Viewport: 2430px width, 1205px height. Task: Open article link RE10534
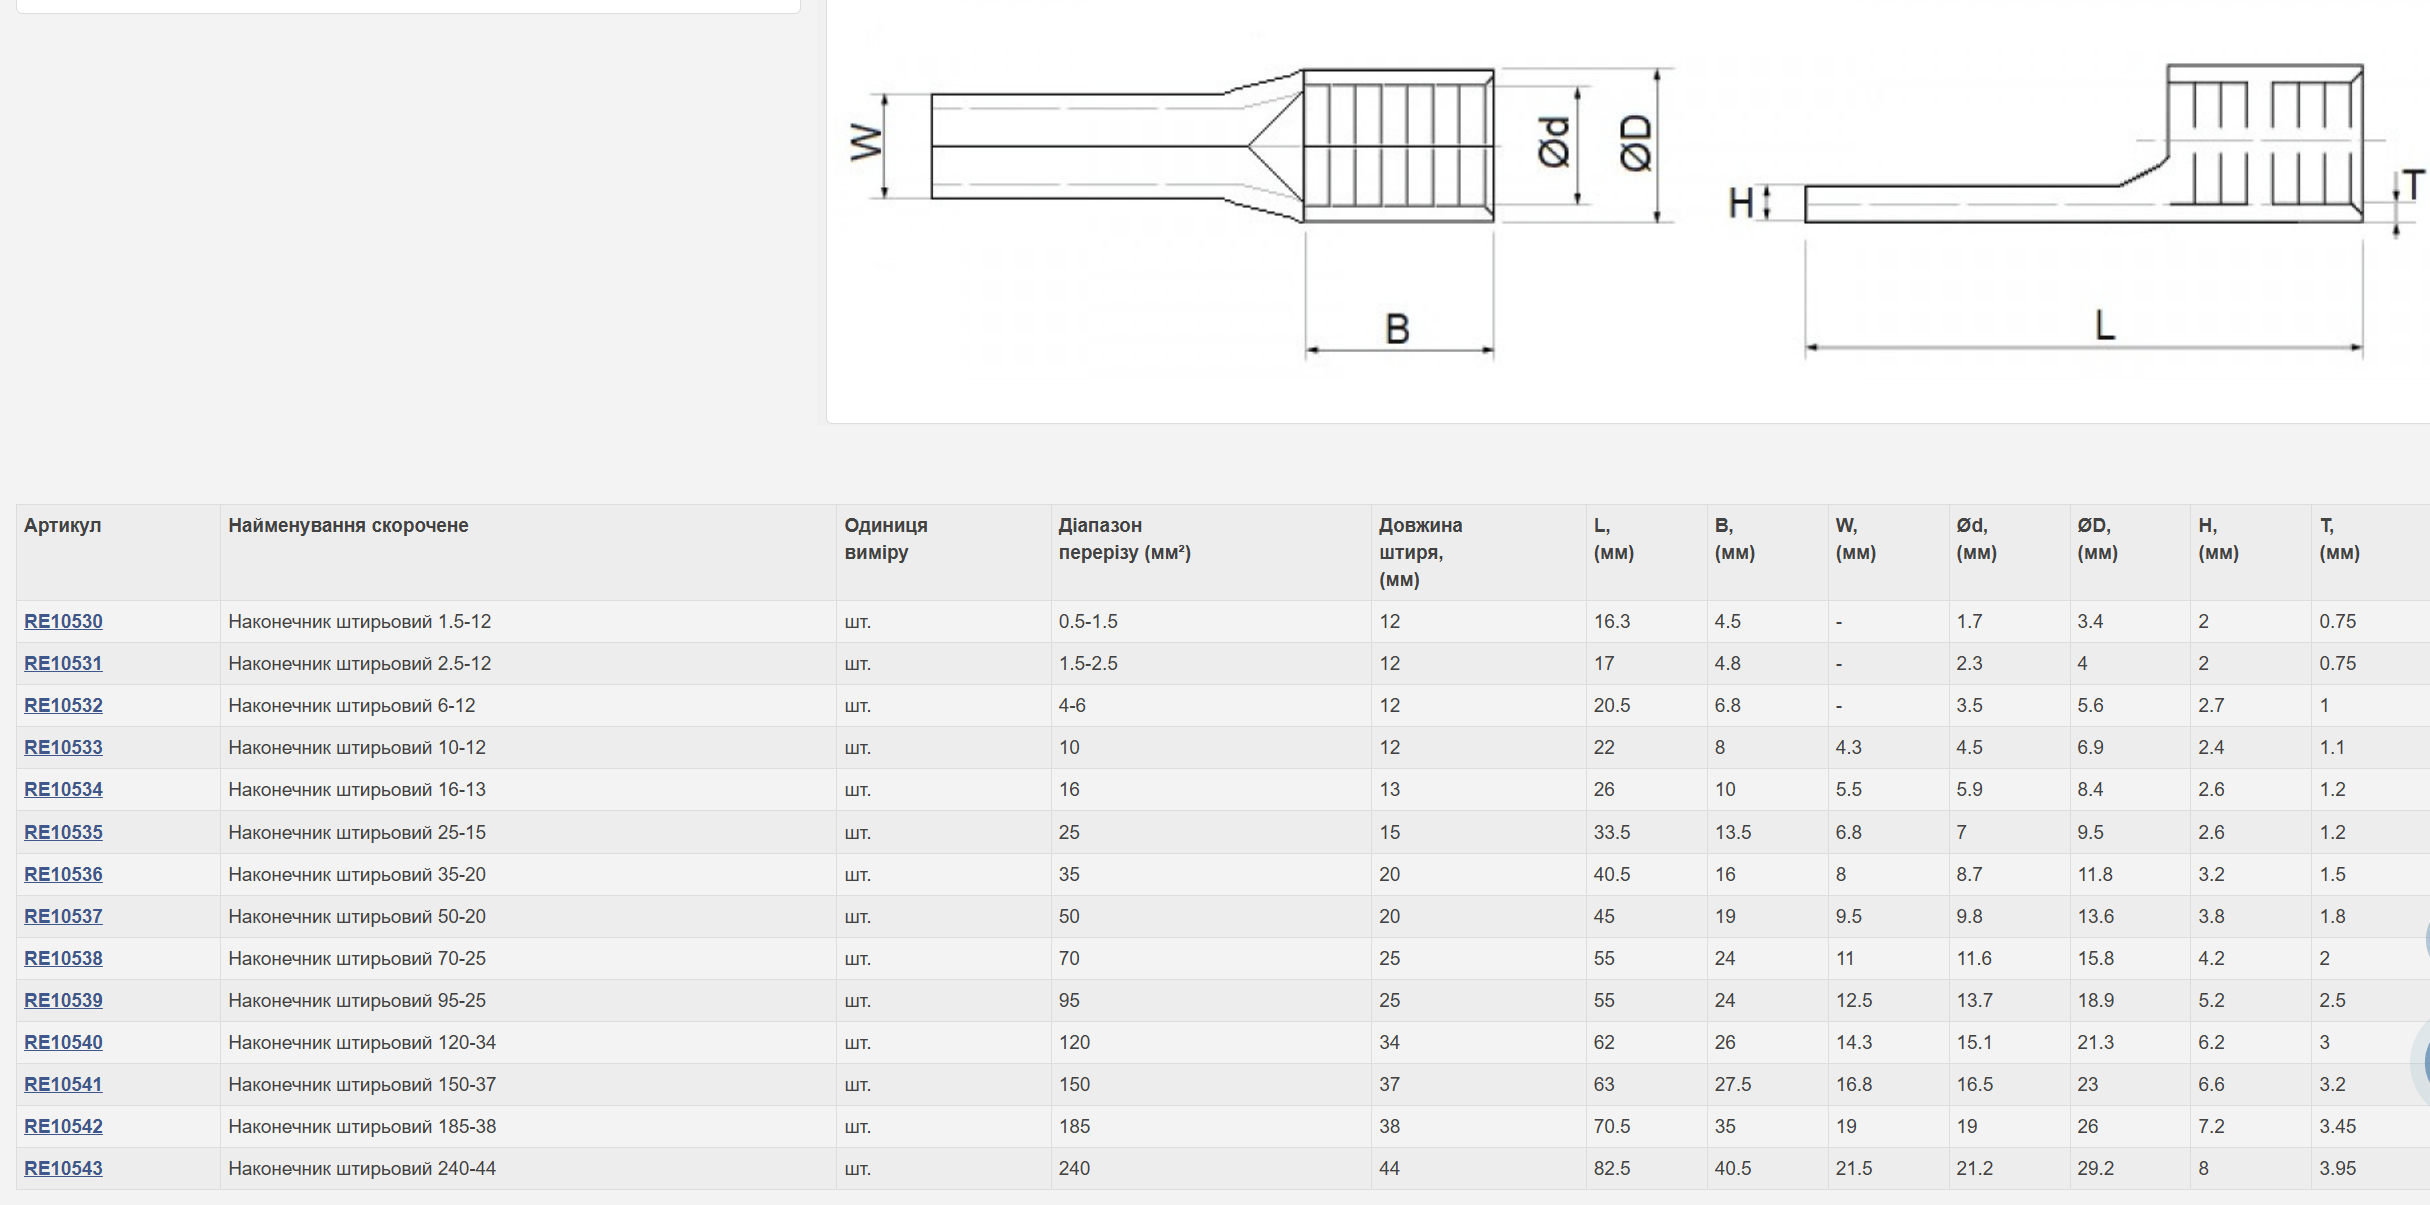point(63,789)
